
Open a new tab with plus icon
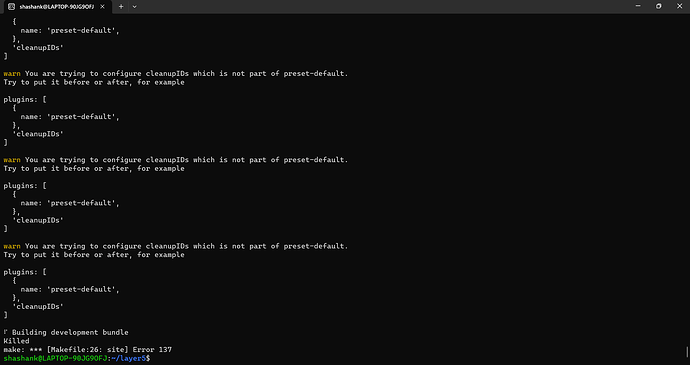pyautogui.click(x=121, y=7)
